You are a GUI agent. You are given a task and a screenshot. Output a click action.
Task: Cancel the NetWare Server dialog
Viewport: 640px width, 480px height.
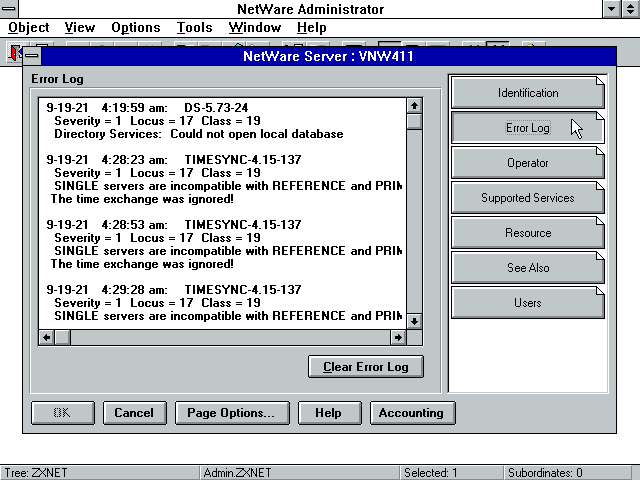pos(135,413)
